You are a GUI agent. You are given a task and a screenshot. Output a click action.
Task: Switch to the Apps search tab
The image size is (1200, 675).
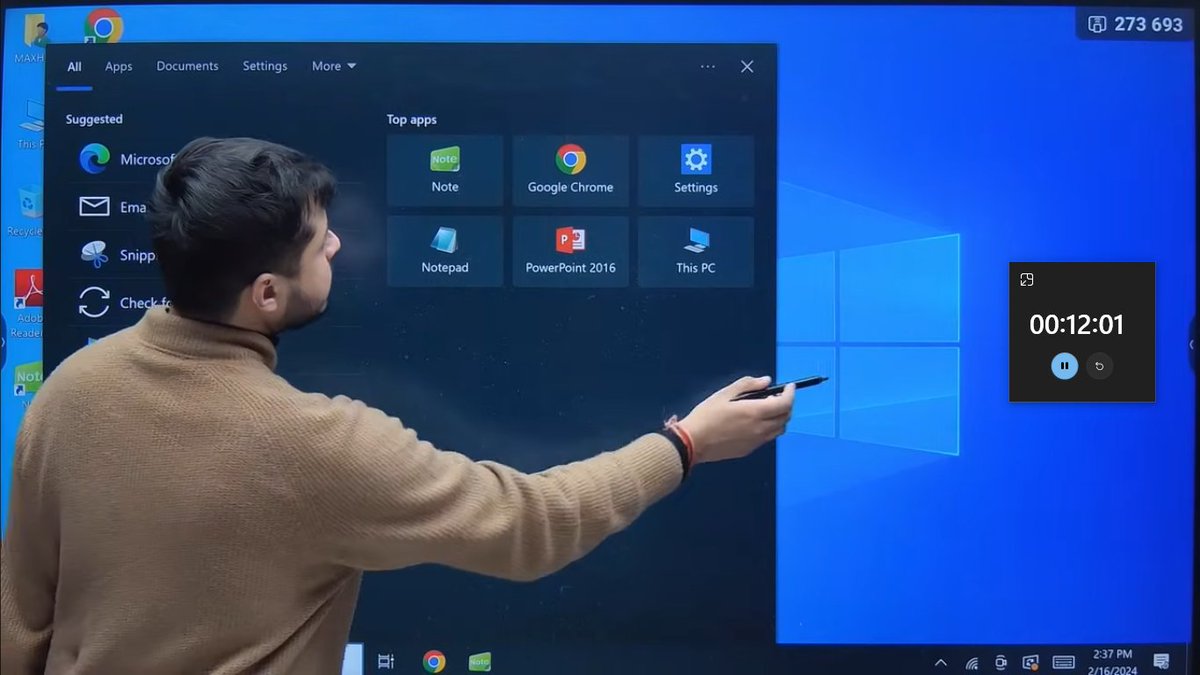click(119, 67)
